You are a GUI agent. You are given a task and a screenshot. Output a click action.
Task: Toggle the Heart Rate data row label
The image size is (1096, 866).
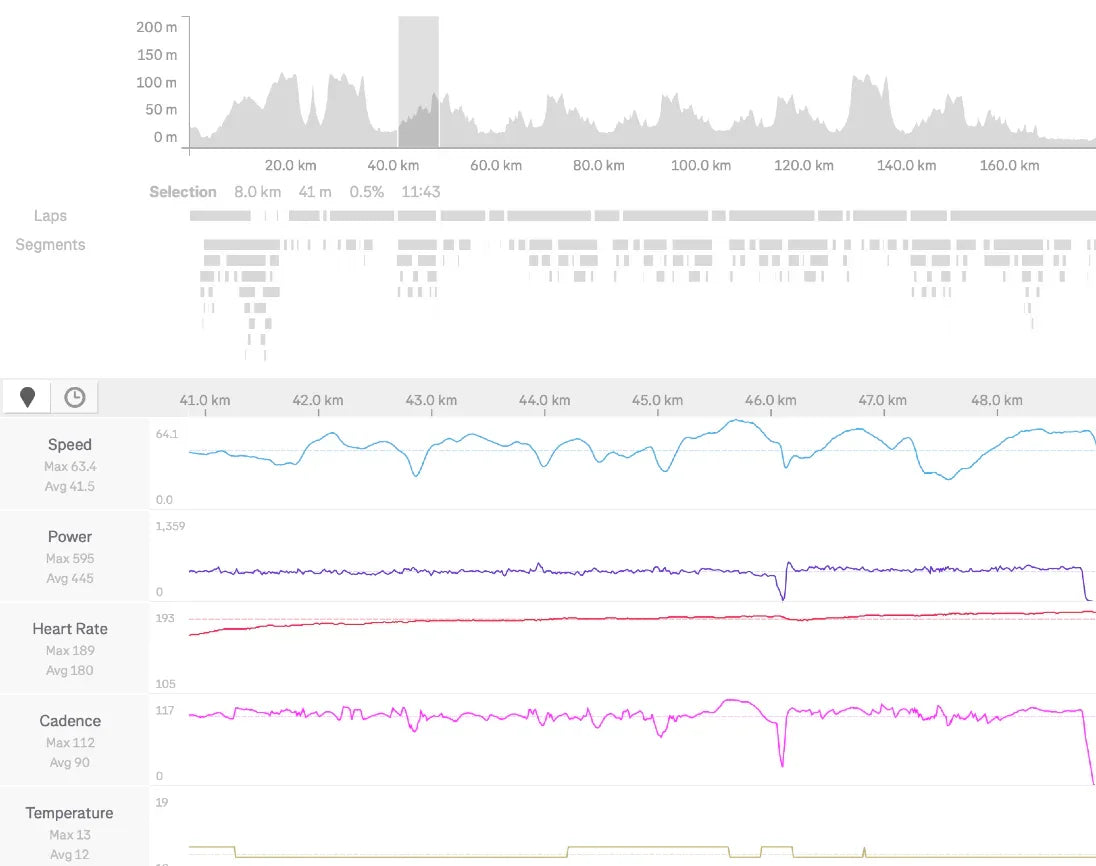(x=70, y=629)
